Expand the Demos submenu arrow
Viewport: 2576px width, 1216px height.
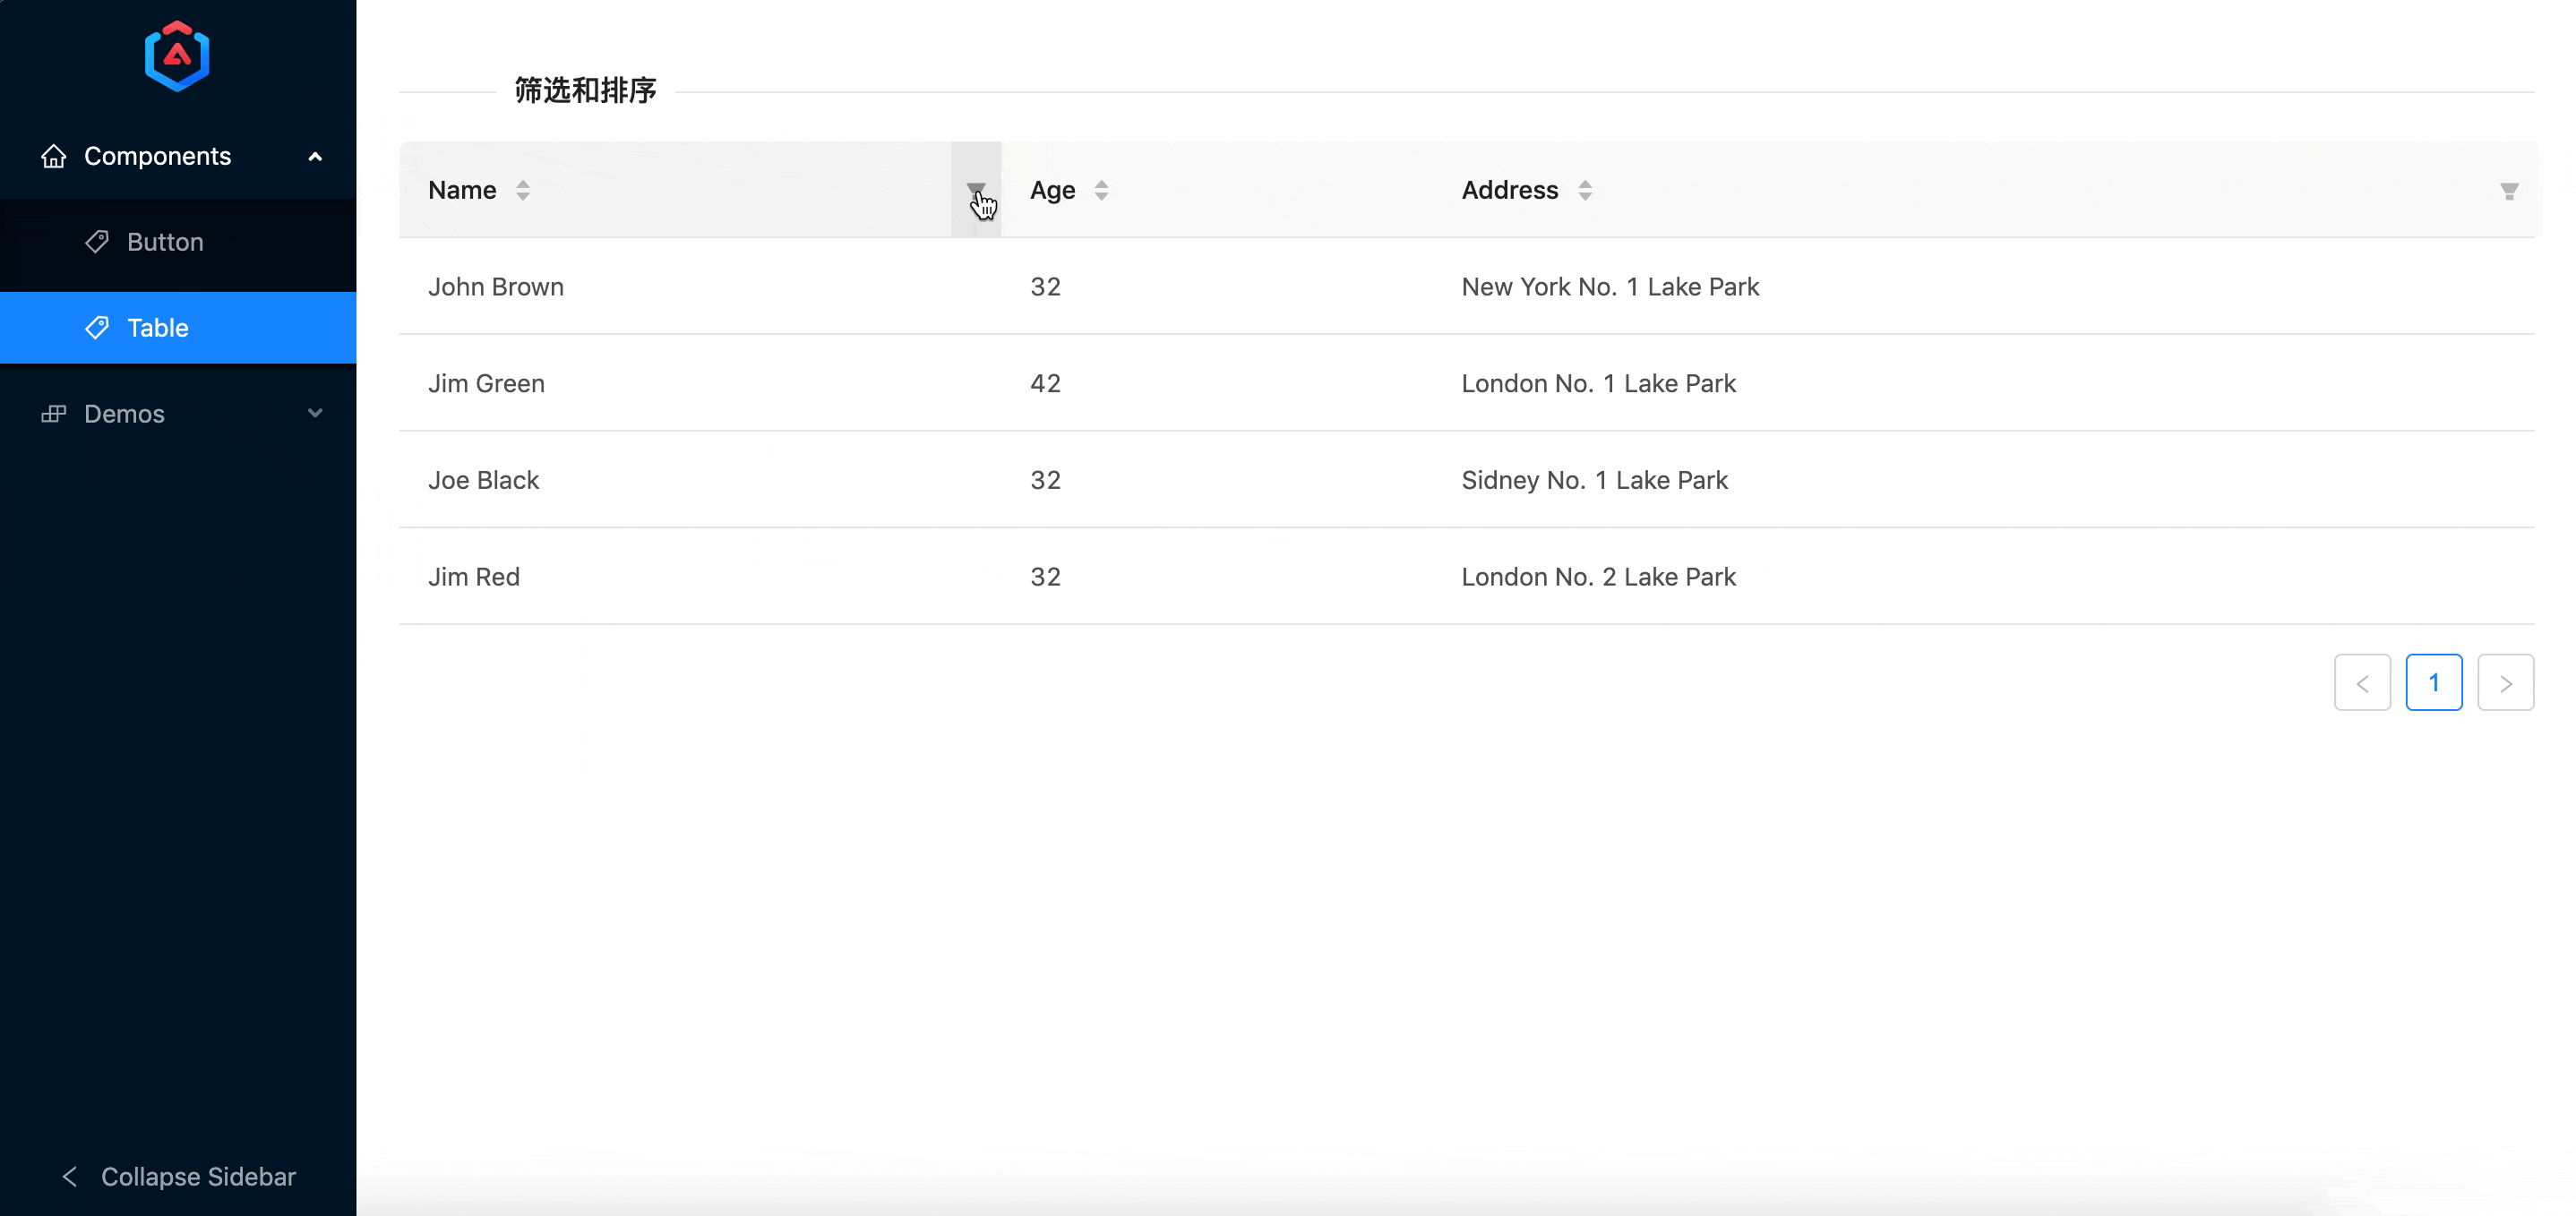coord(315,413)
